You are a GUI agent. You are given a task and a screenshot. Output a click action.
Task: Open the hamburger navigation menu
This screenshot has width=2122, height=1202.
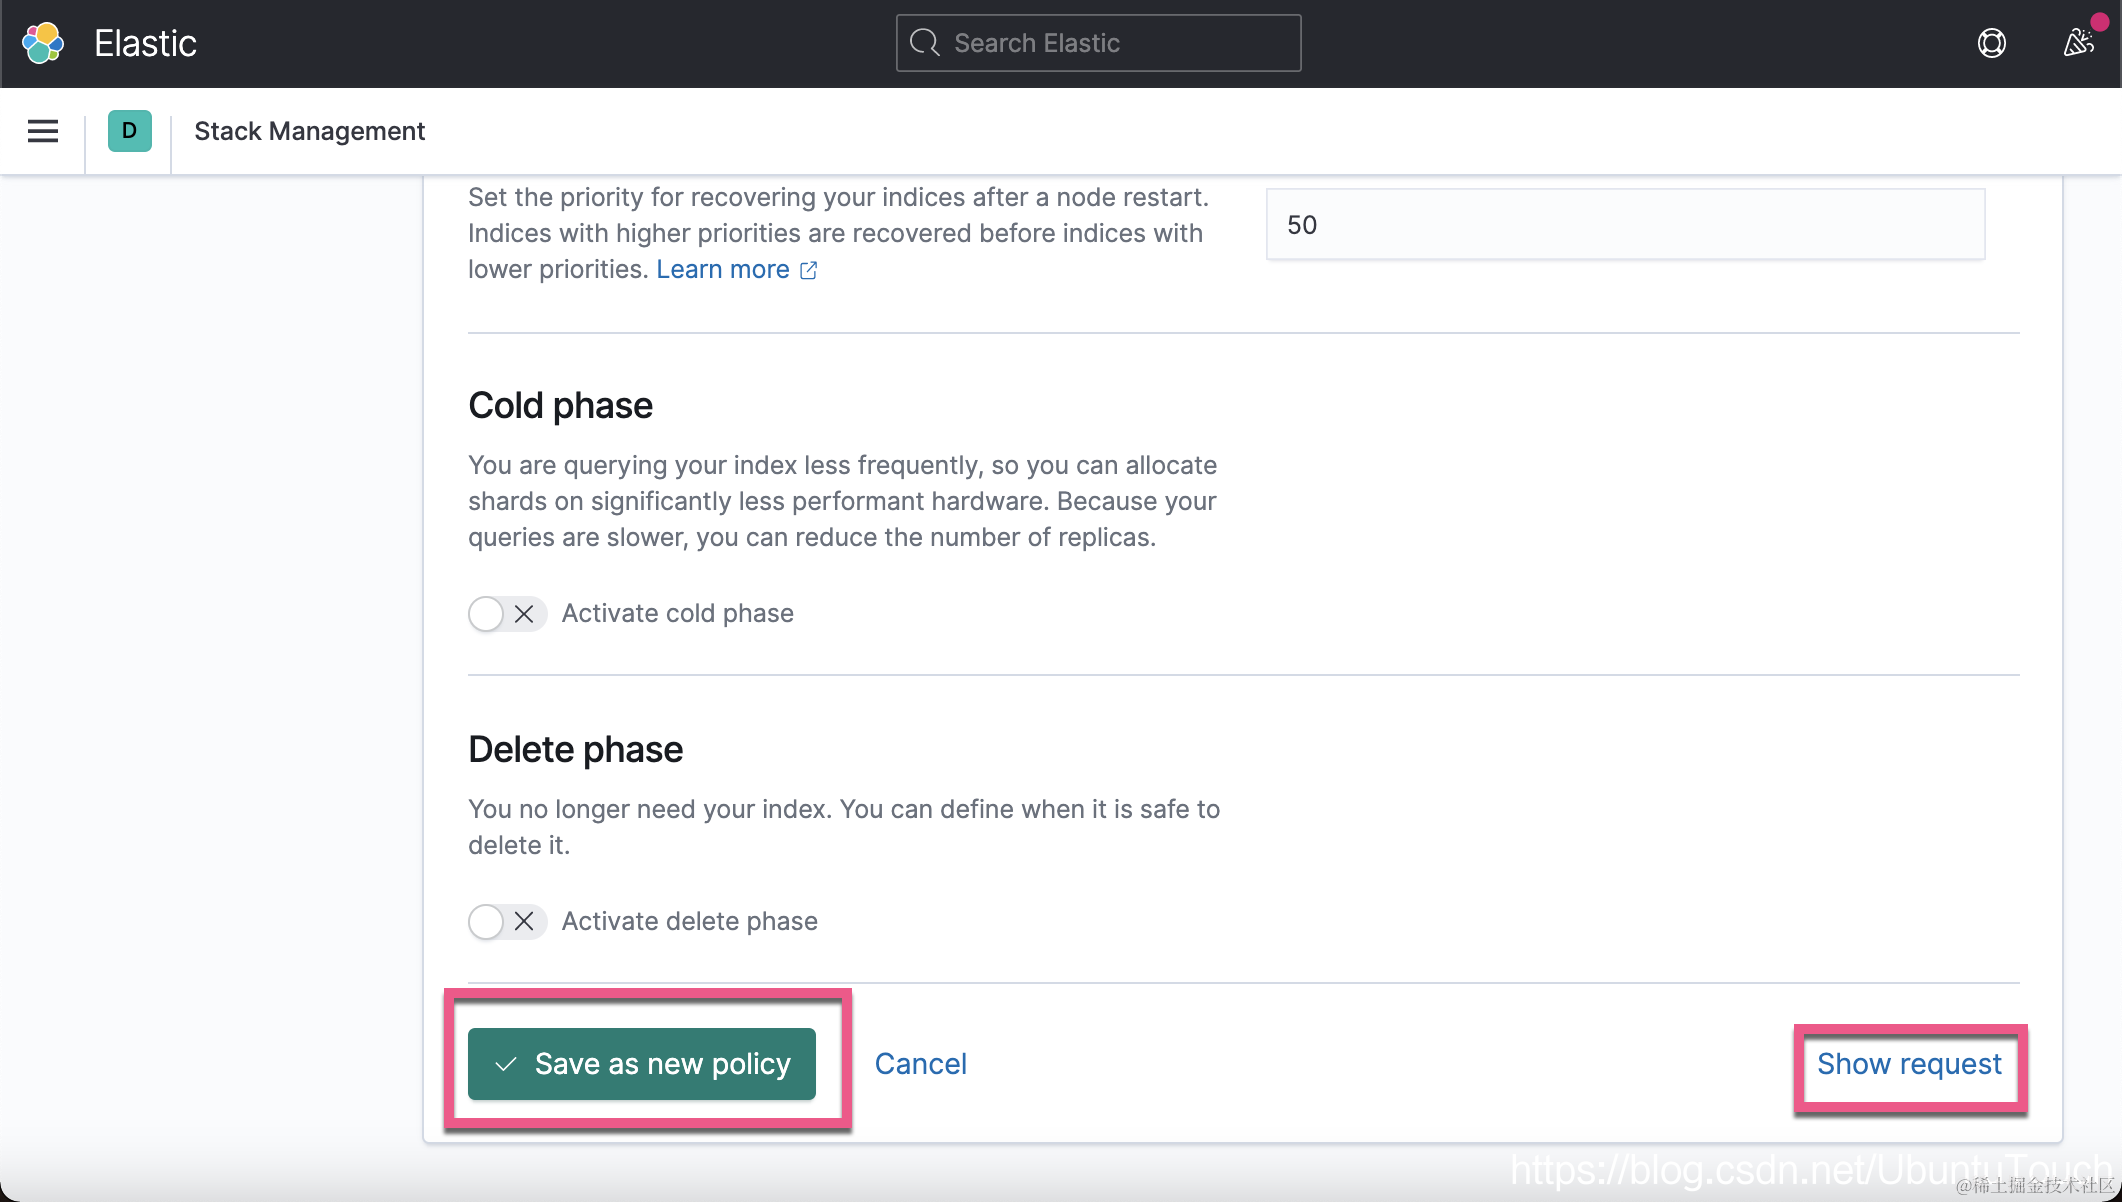(43, 131)
